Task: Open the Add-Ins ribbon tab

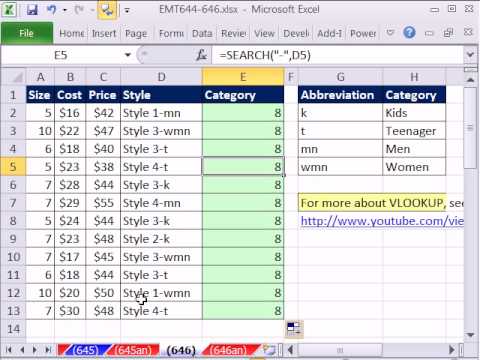Action: point(330,33)
